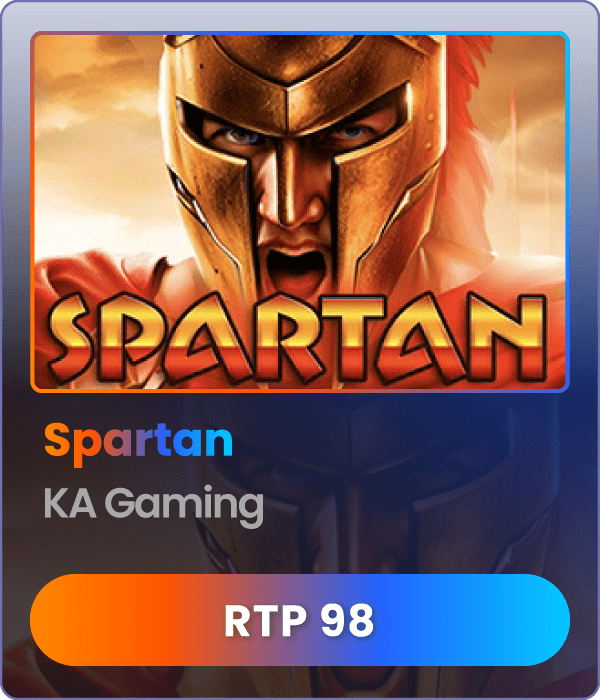Viewport: 600px width, 700px height.
Task: Click the cloudy sky in thumbnail
Action: click(94, 134)
